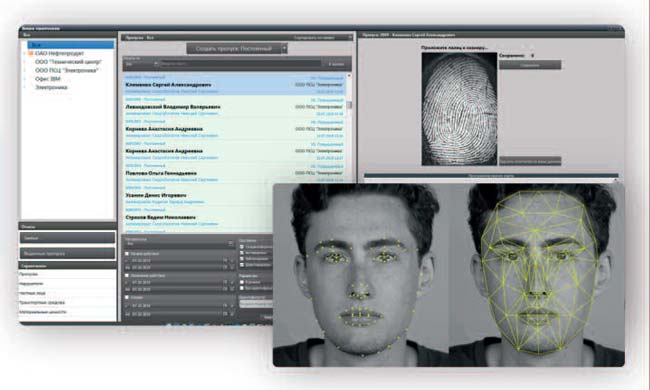The height and width of the screenshot is (390, 650).
Task: Open the Заявки section button
Action: (x=68, y=238)
